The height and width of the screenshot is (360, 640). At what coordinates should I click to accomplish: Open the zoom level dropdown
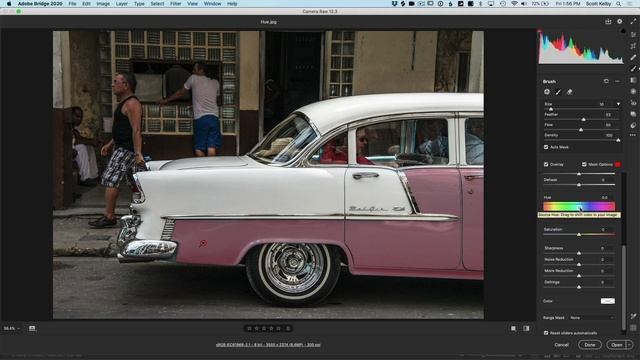tap(11, 328)
